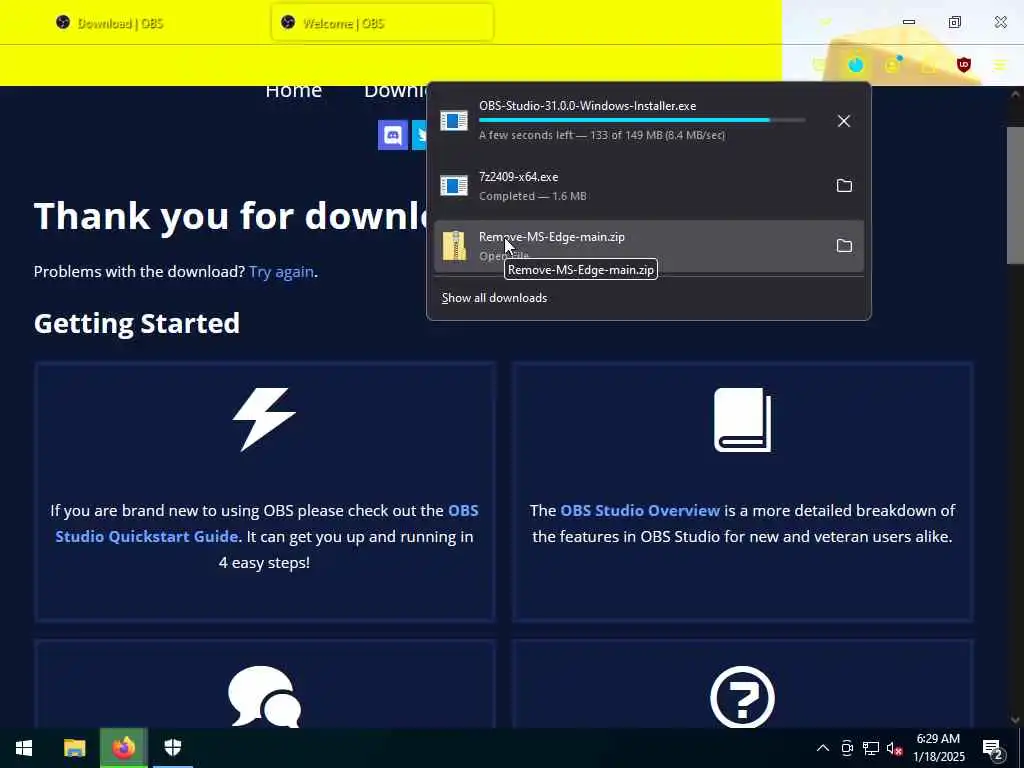Click the muted volume tray icon

point(894,748)
